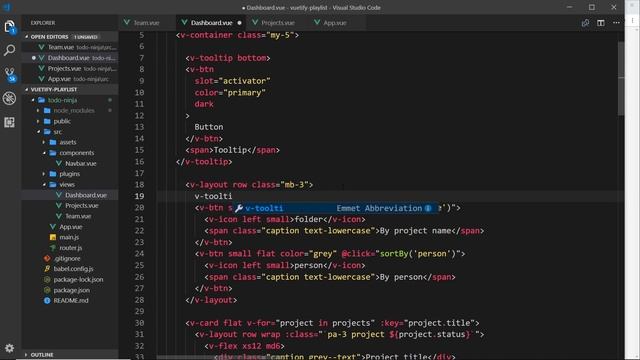This screenshot has width=640, height=360.
Task: Click the open changes icon in the editor toolbar
Action: pos(585,23)
